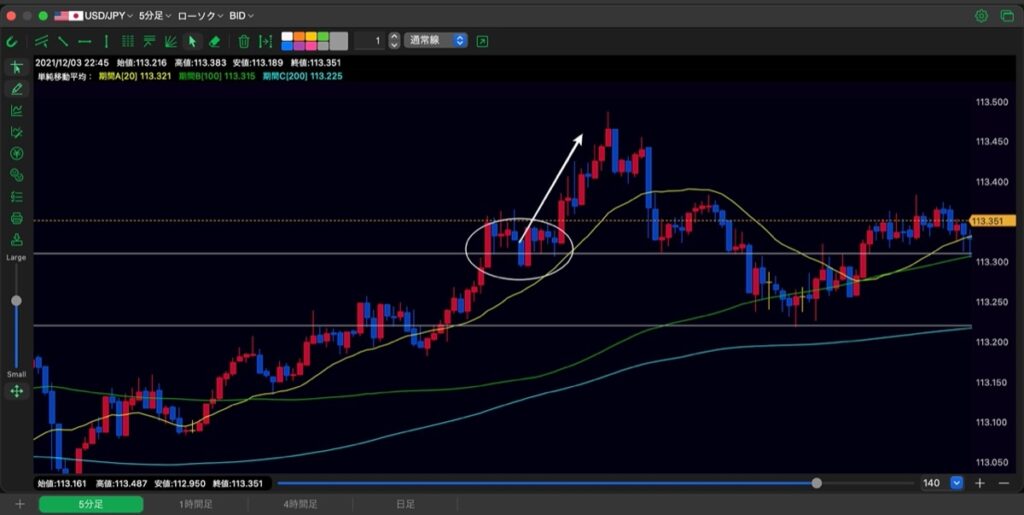
Task: Switch to the 4時間足 tab
Action: tap(300, 505)
